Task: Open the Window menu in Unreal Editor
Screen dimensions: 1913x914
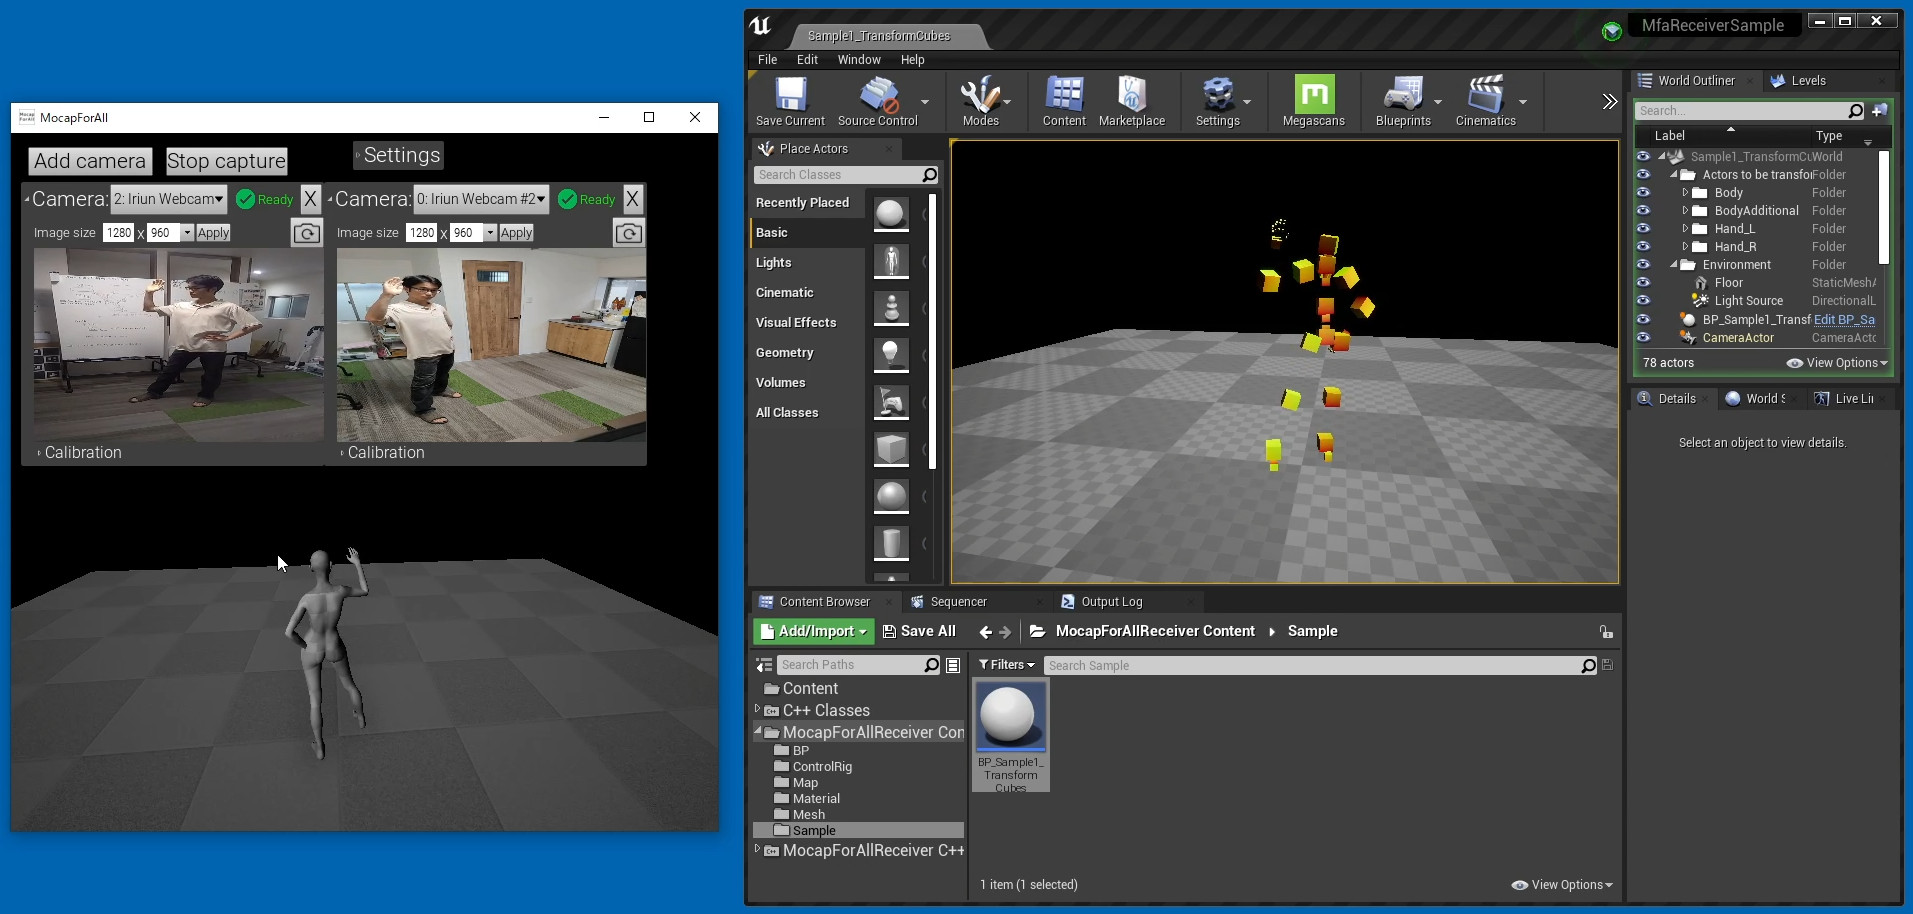Action: pyautogui.click(x=858, y=59)
